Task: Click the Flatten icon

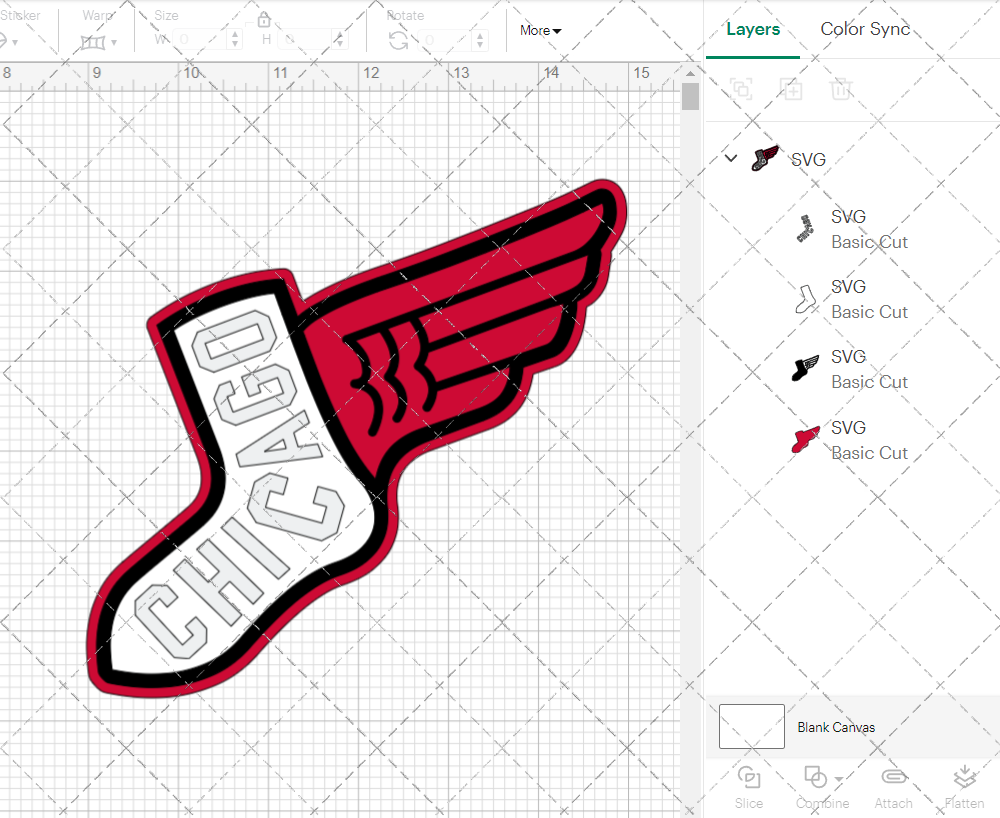Action: [x=964, y=778]
